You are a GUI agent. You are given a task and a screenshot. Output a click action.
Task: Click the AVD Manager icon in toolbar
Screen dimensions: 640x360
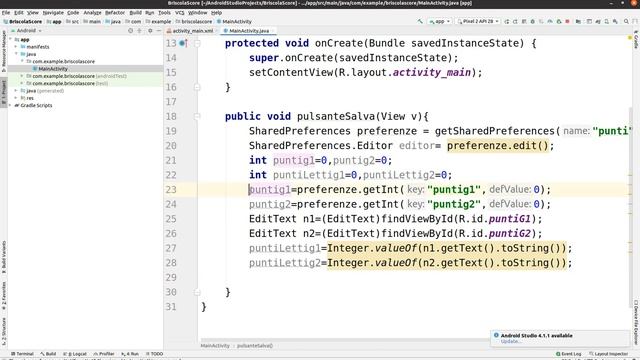[606, 21]
